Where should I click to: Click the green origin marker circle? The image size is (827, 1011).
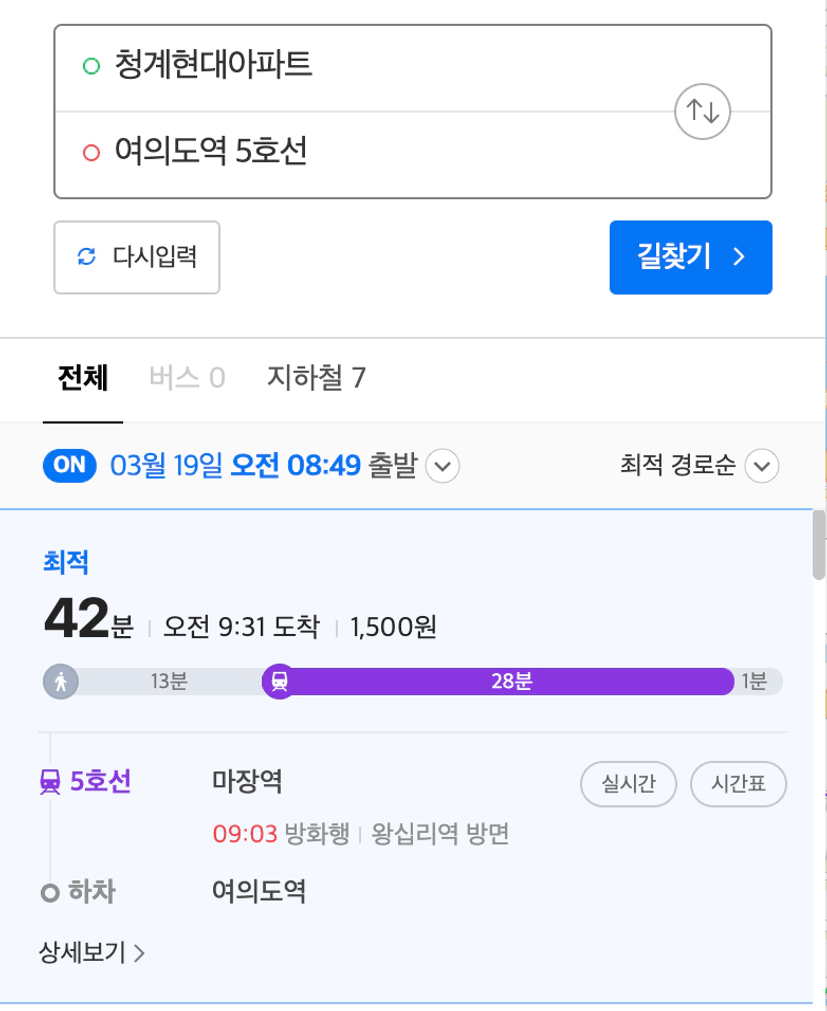[x=92, y=66]
